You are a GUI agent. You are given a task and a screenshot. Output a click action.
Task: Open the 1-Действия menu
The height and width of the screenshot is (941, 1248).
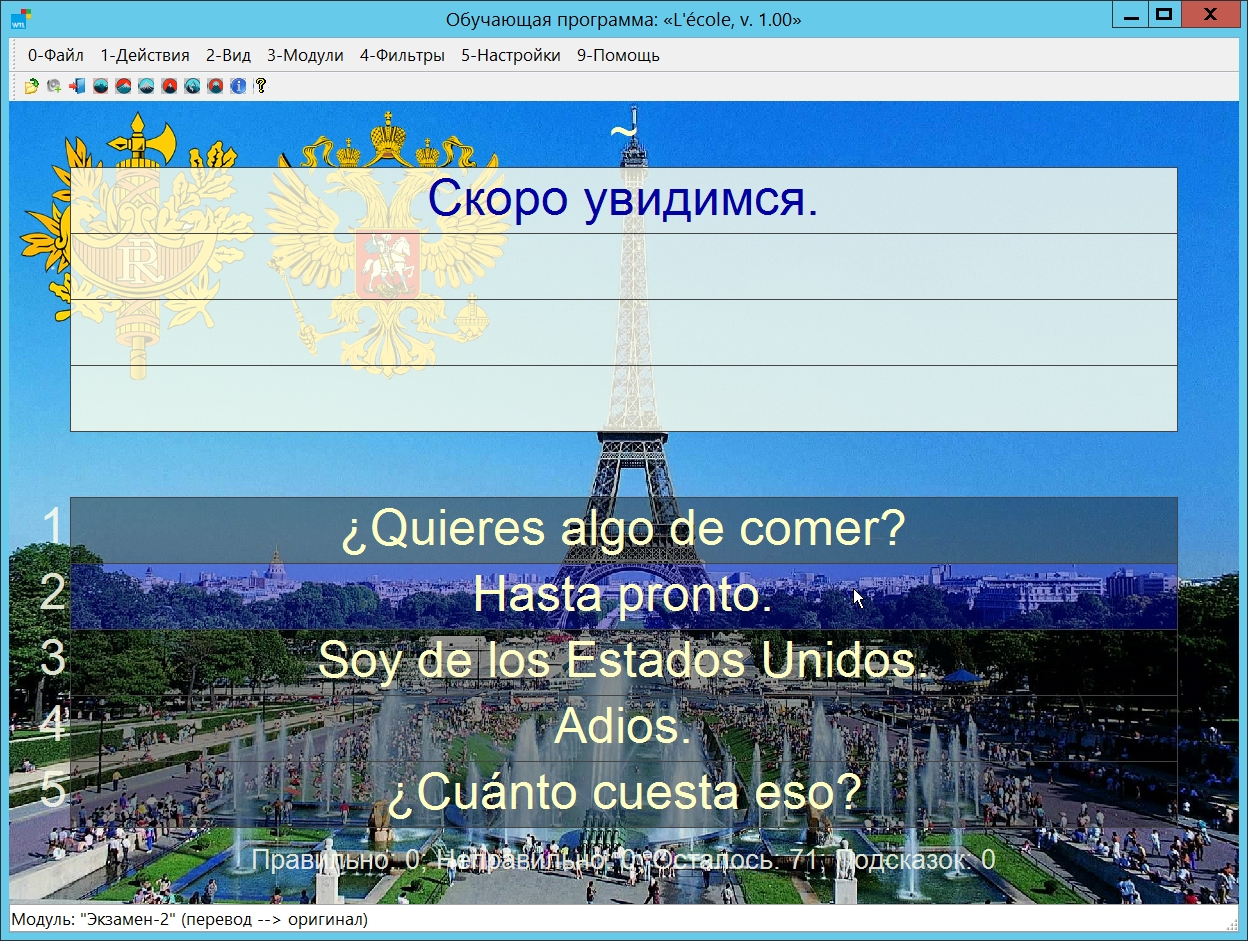click(x=145, y=56)
